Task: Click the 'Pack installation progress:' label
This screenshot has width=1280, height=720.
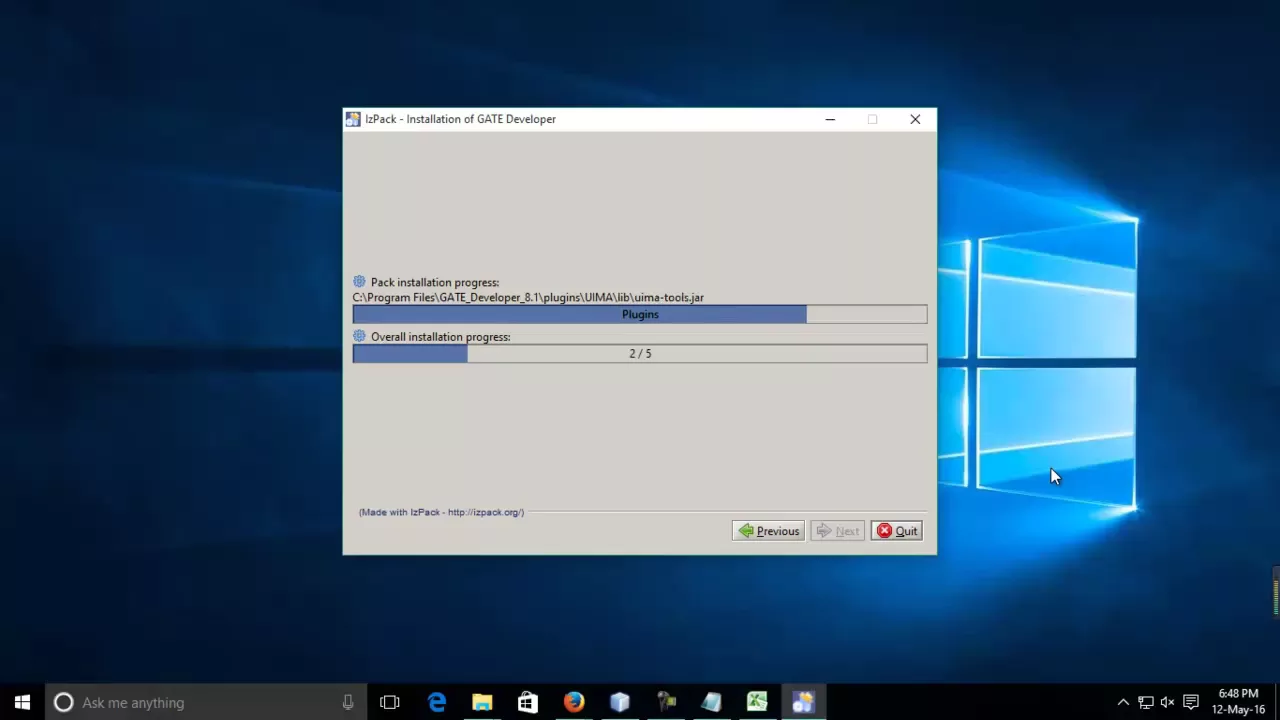Action: (435, 283)
